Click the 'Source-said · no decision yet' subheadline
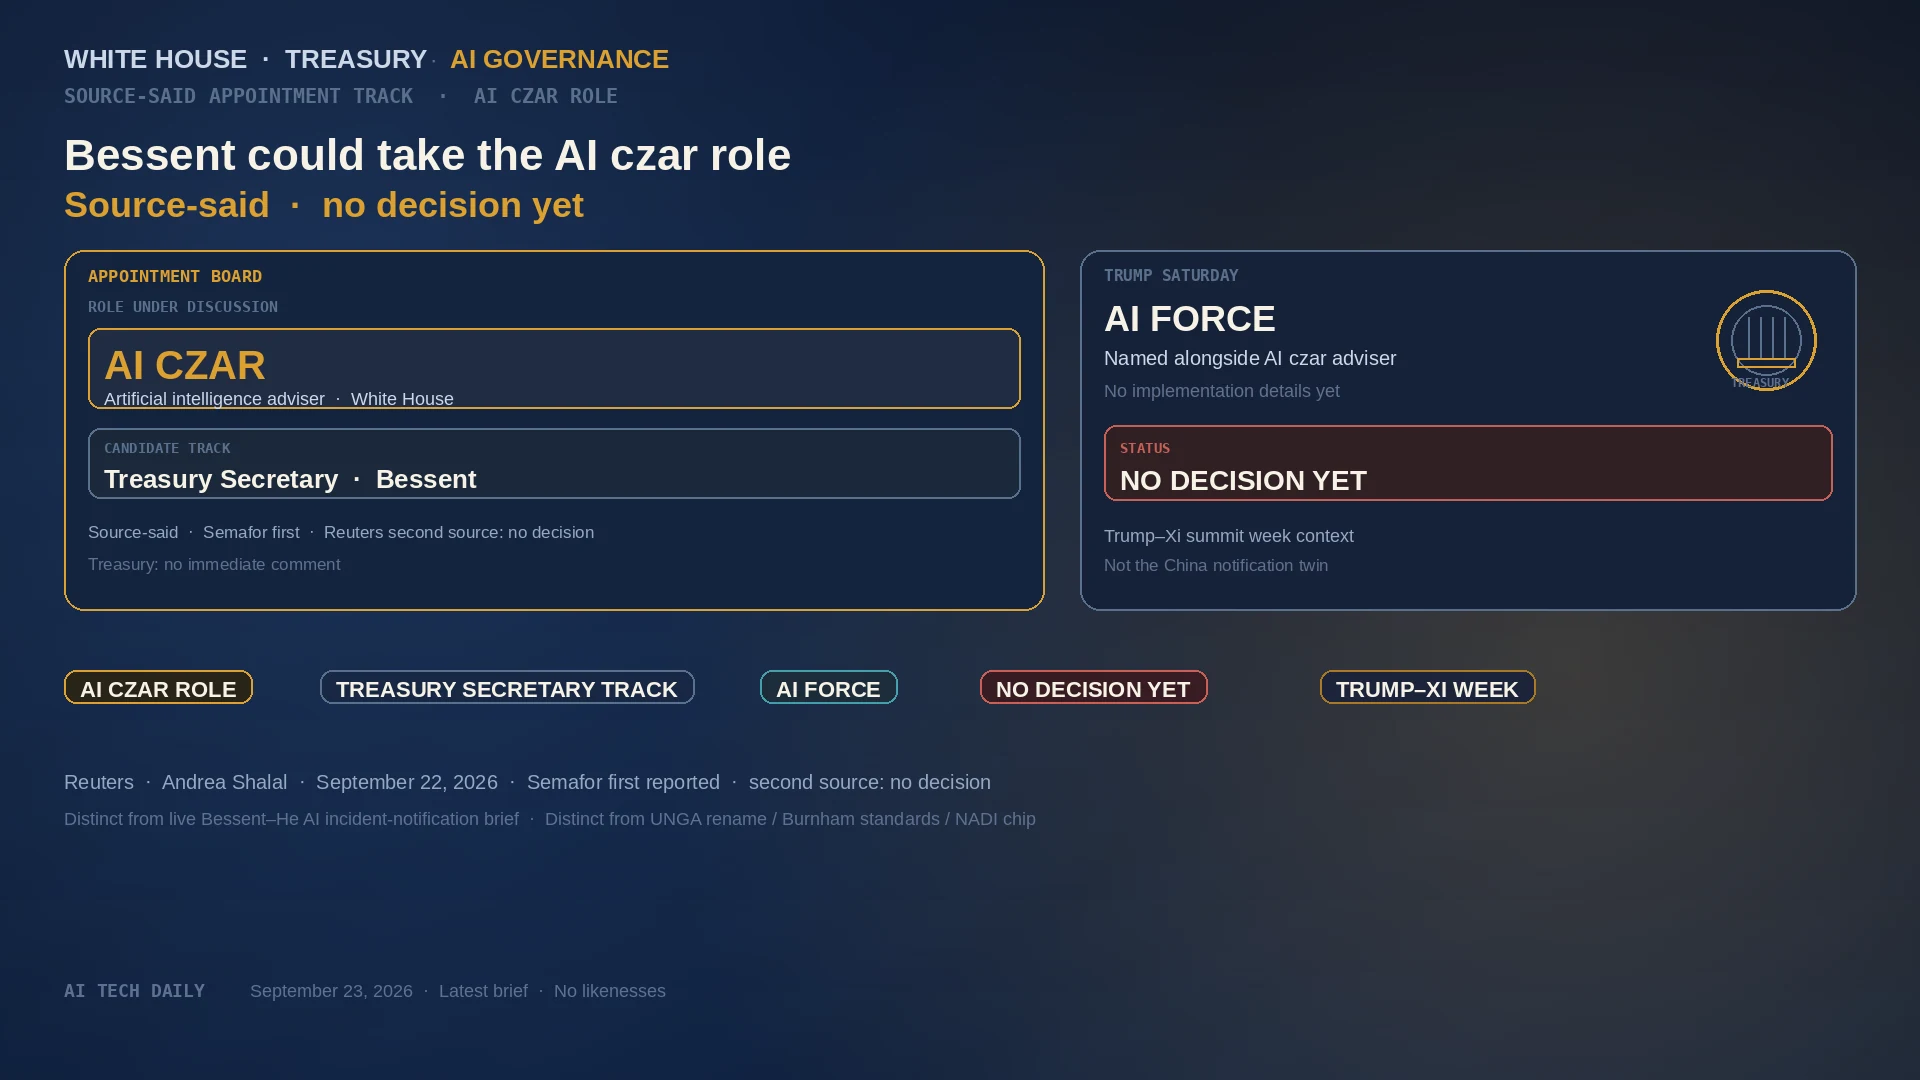The height and width of the screenshot is (1080, 1920). (324, 205)
